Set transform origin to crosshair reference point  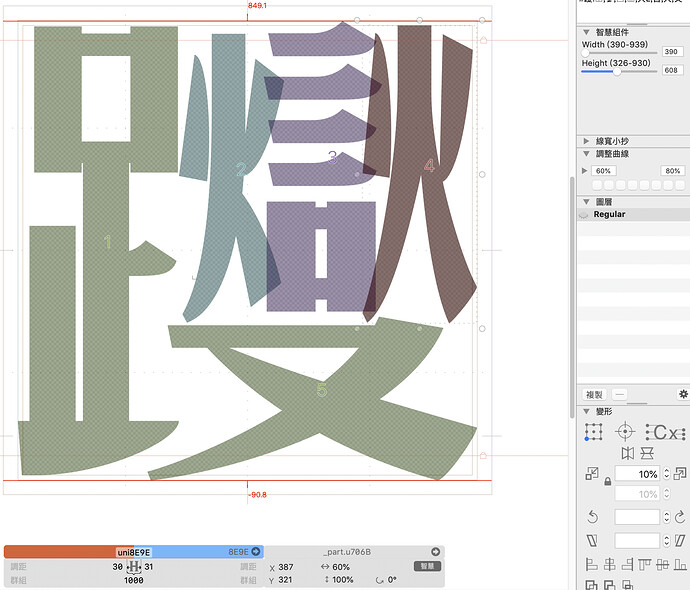[625, 432]
